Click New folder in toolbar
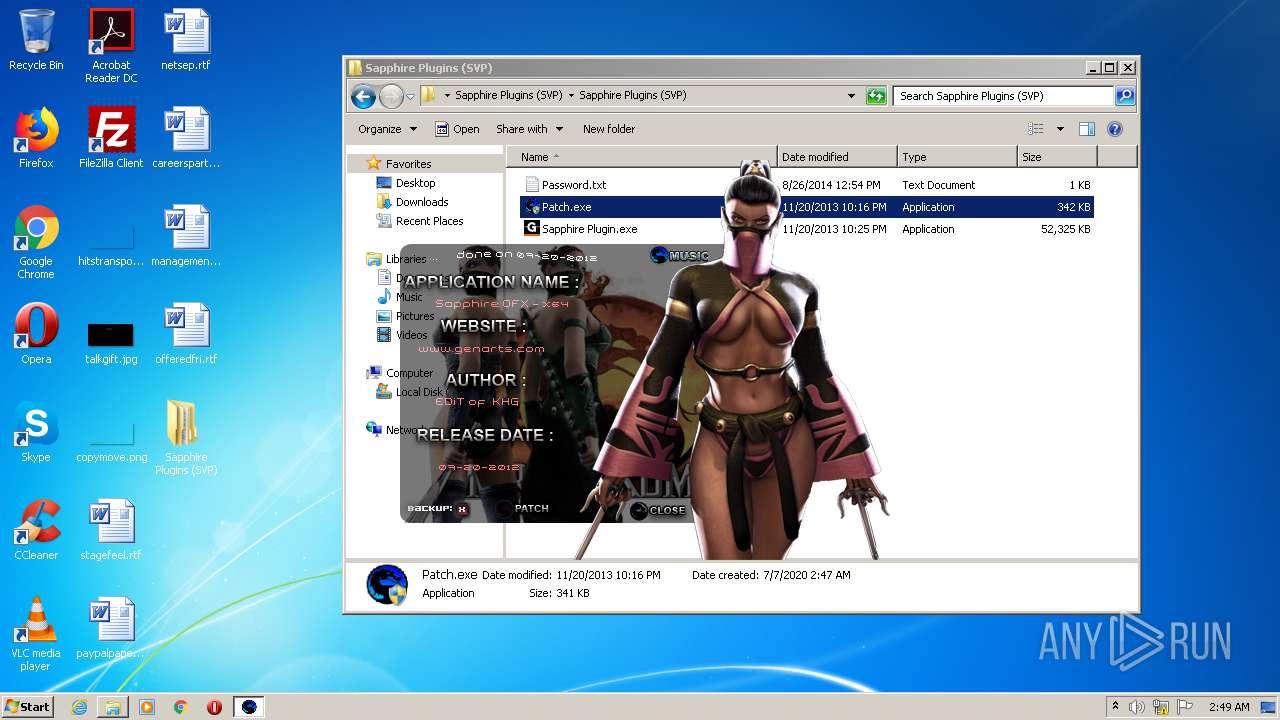This screenshot has width=1280, height=720. point(609,129)
